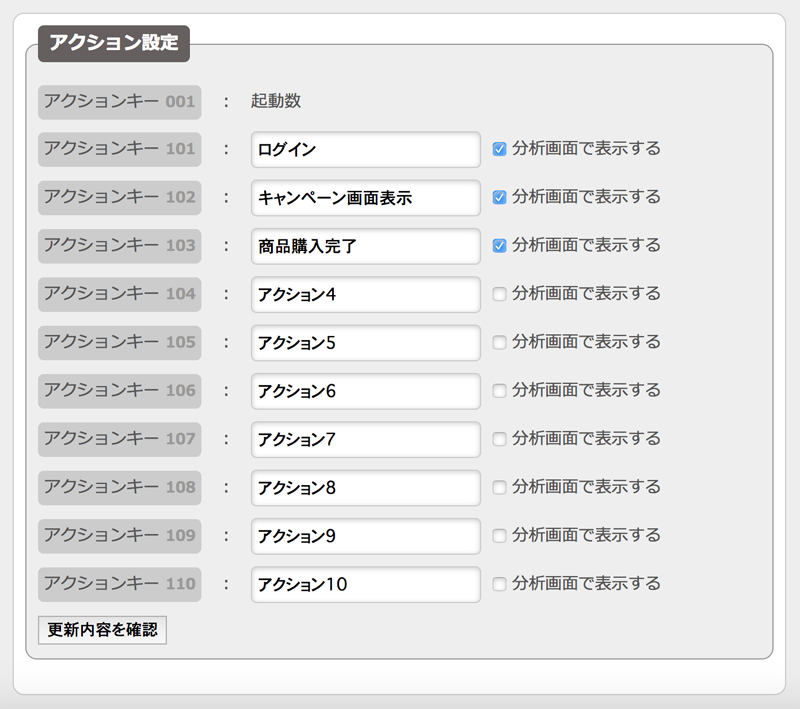Screen dimensions: 800x709
Task: Focus the アクション7 input field
Action: pyautogui.click(x=366, y=440)
